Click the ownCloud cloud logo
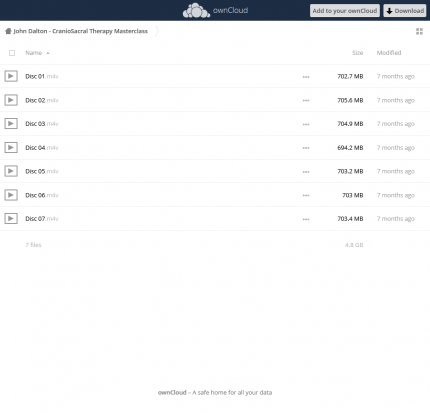The height and width of the screenshot is (413, 430). point(196,10)
